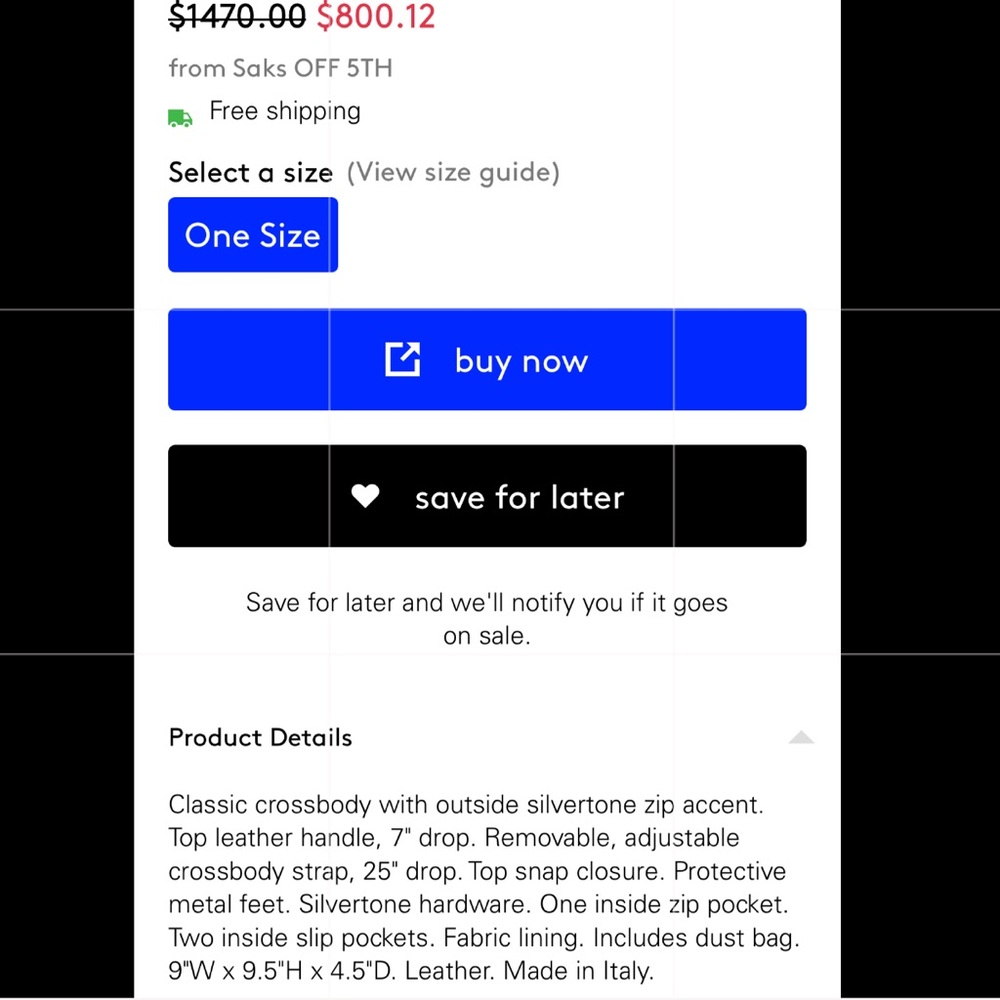Click the Product Details heading
Image resolution: width=1000 pixels, height=1000 pixels.
261,738
